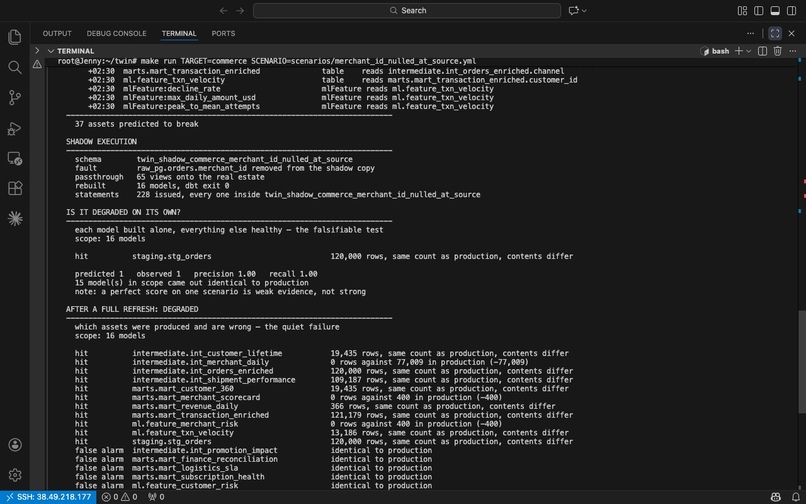The width and height of the screenshot is (806, 504).
Task: Open the Extensions view
Action: pos(14,188)
